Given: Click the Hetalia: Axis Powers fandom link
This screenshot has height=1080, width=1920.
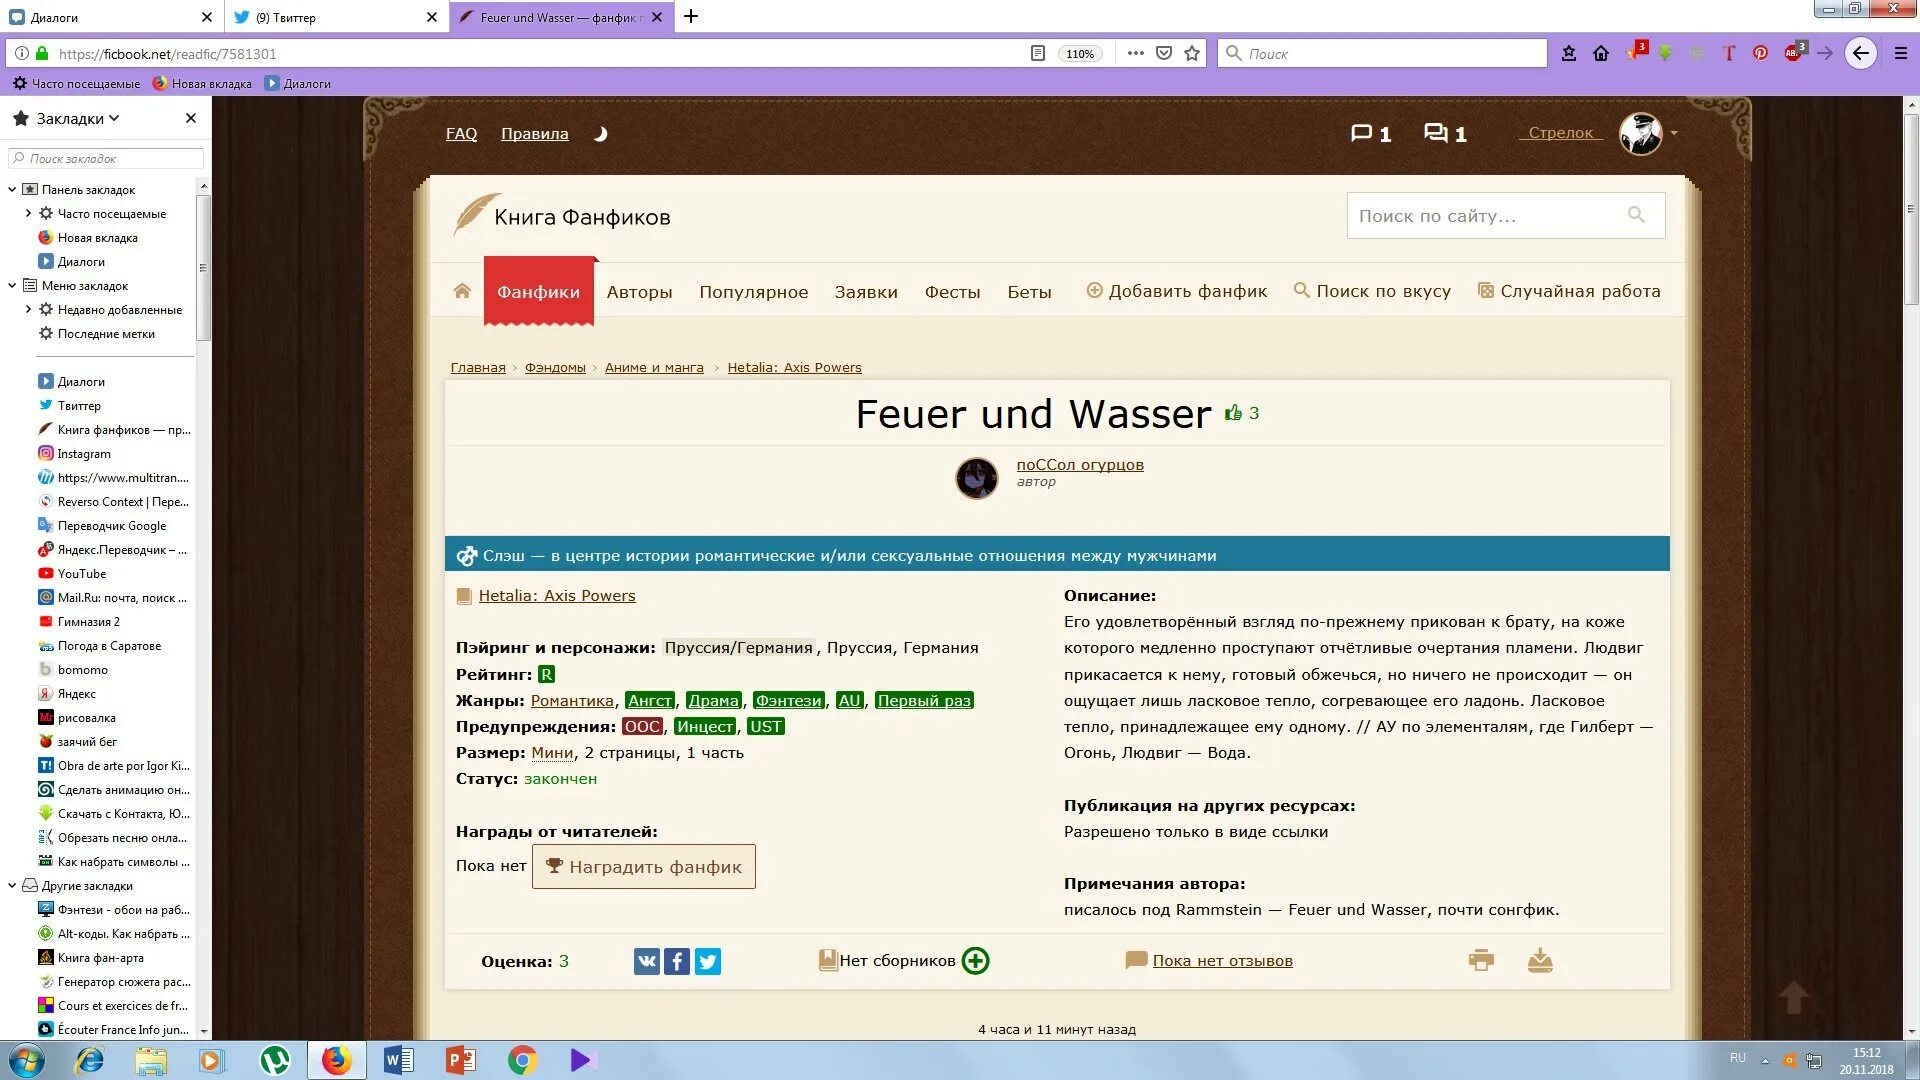Looking at the screenshot, I should pos(556,595).
